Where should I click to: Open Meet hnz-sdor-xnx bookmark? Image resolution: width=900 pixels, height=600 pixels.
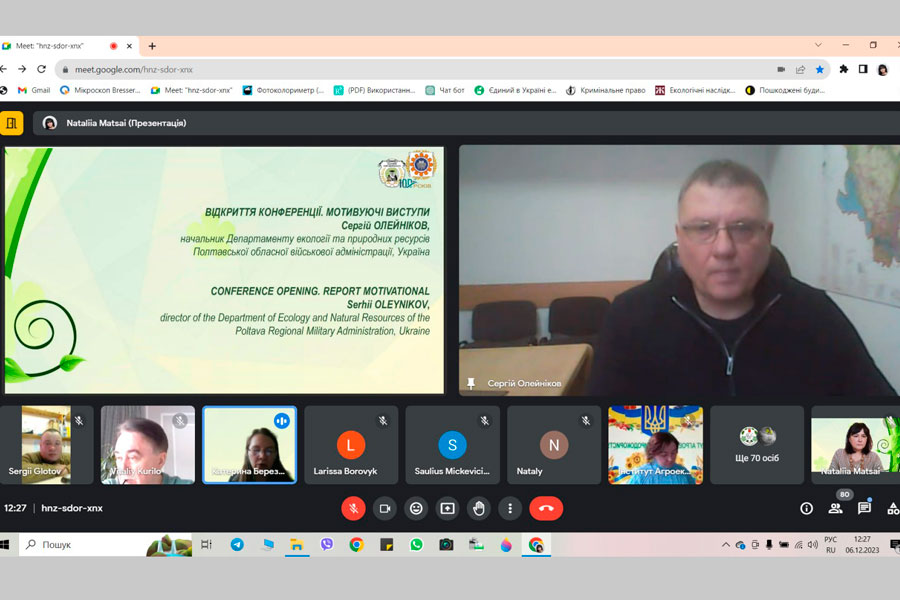[x=192, y=90]
